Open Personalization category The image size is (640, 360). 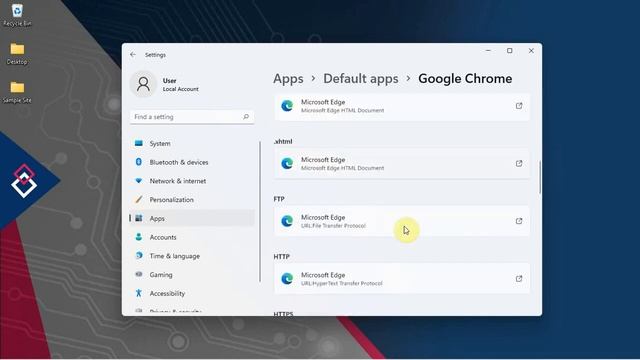[x=192, y=200]
